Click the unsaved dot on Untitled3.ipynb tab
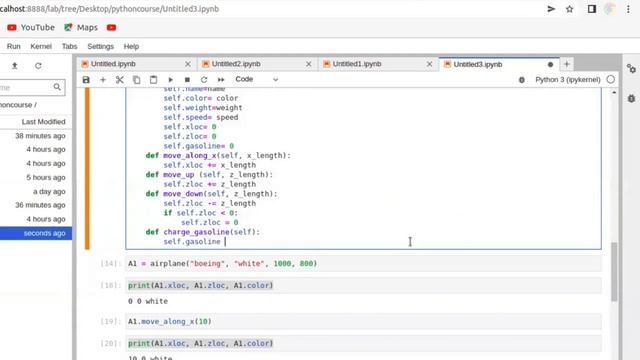Viewport: 640px width, 360px height. click(550, 64)
